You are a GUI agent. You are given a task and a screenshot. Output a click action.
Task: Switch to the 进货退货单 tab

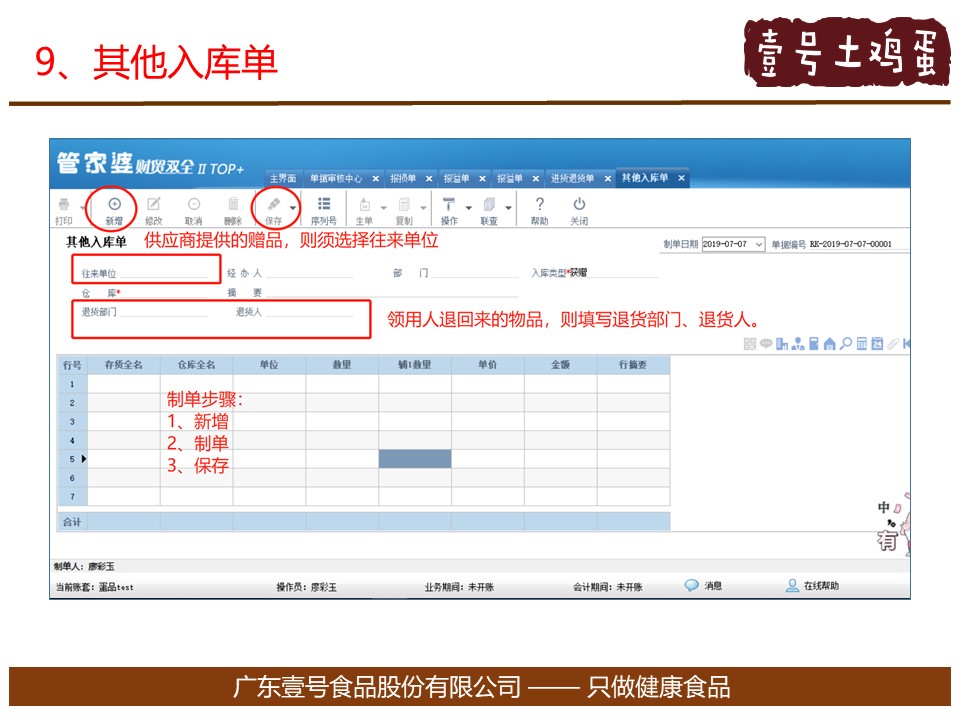click(572, 178)
